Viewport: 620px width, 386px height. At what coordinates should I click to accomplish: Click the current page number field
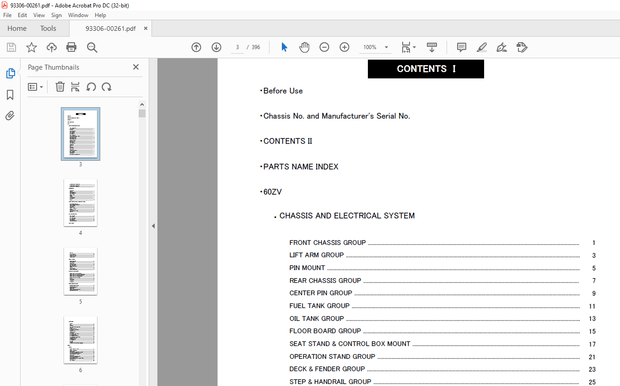237,47
